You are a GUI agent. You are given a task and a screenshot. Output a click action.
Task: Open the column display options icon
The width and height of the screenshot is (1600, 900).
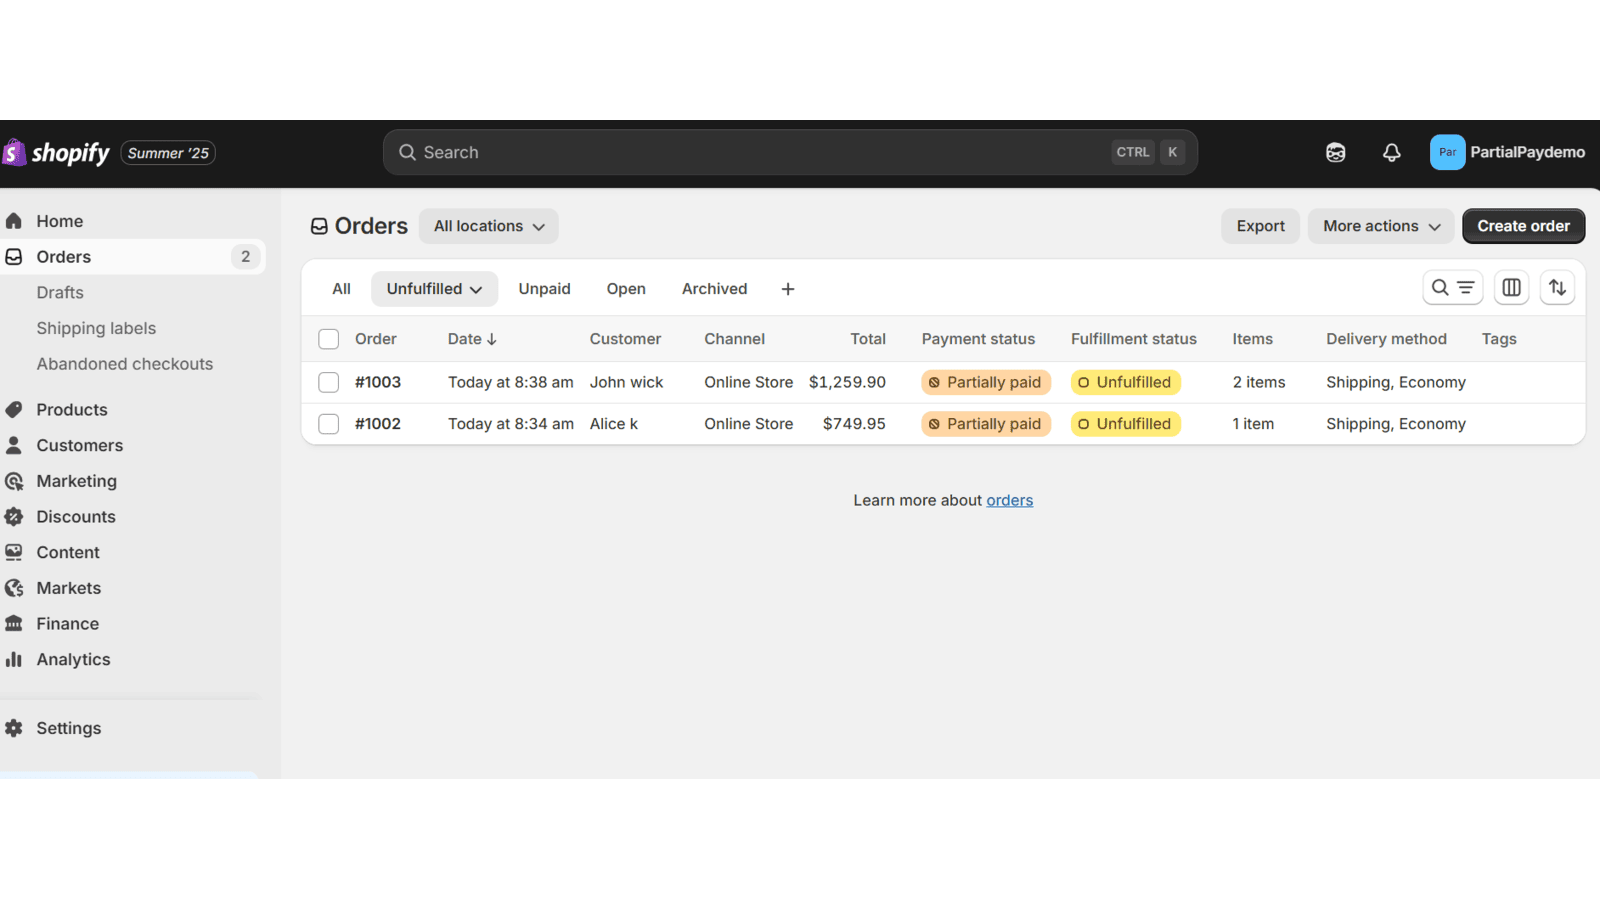coord(1511,287)
